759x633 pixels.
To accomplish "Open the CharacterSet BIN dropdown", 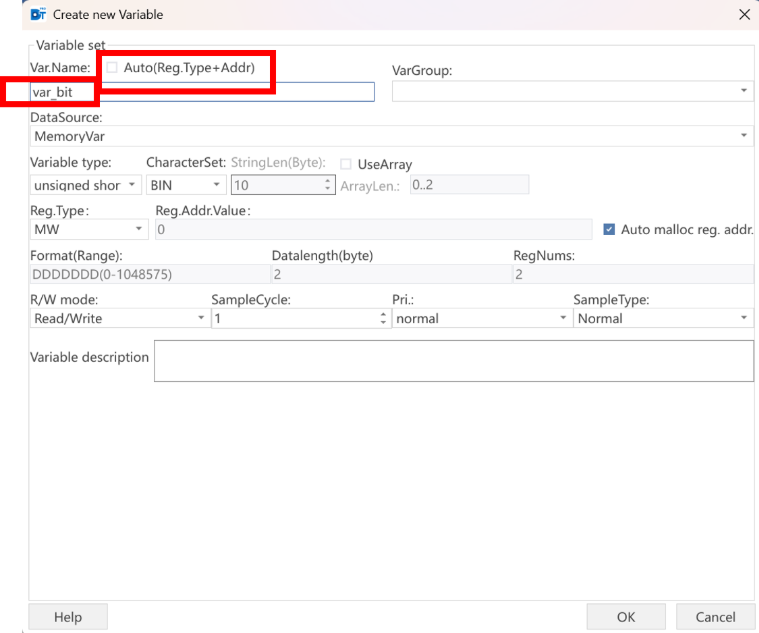I will (186, 185).
